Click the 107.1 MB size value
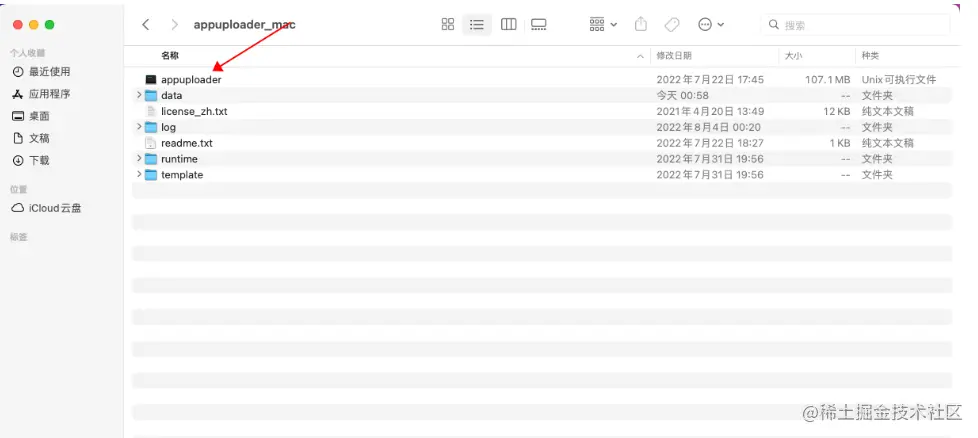Viewport: 978px width, 438px height. pyautogui.click(x=828, y=80)
